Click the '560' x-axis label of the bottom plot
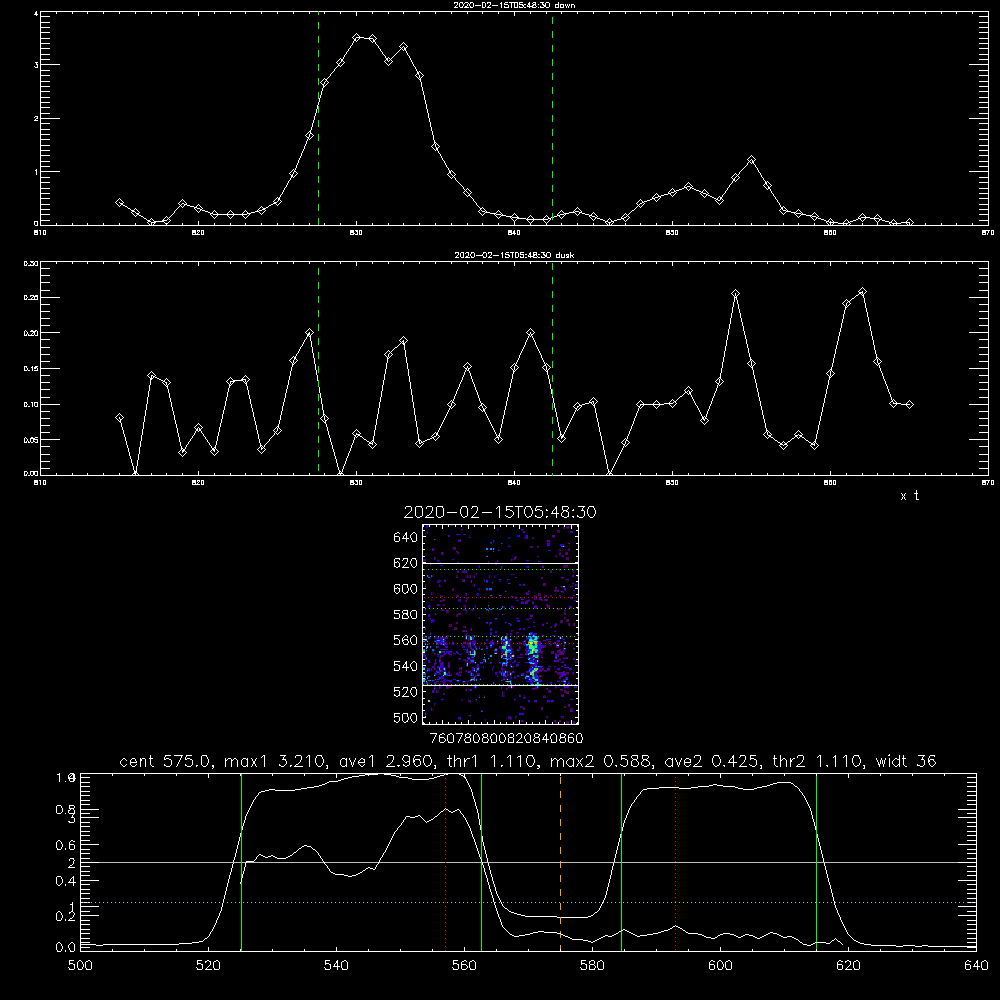This screenshot has height=1000, width=1000. (464, 966)
